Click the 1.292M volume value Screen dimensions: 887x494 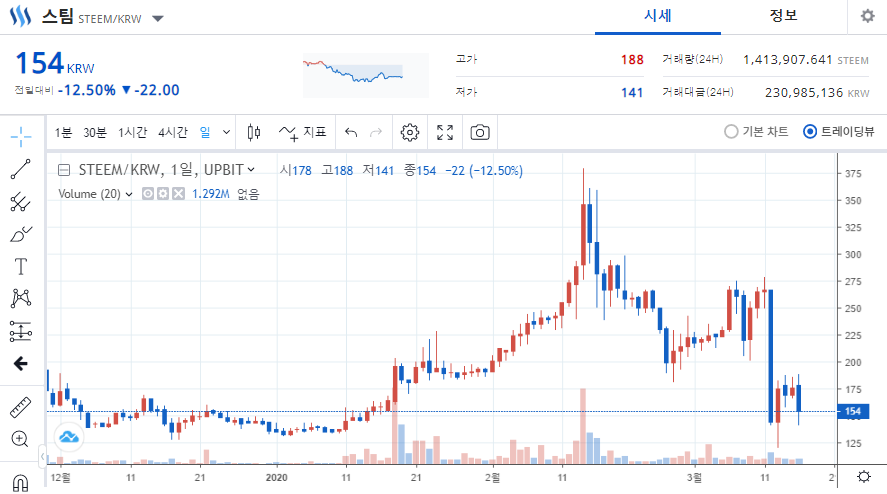tap(210, 194)
